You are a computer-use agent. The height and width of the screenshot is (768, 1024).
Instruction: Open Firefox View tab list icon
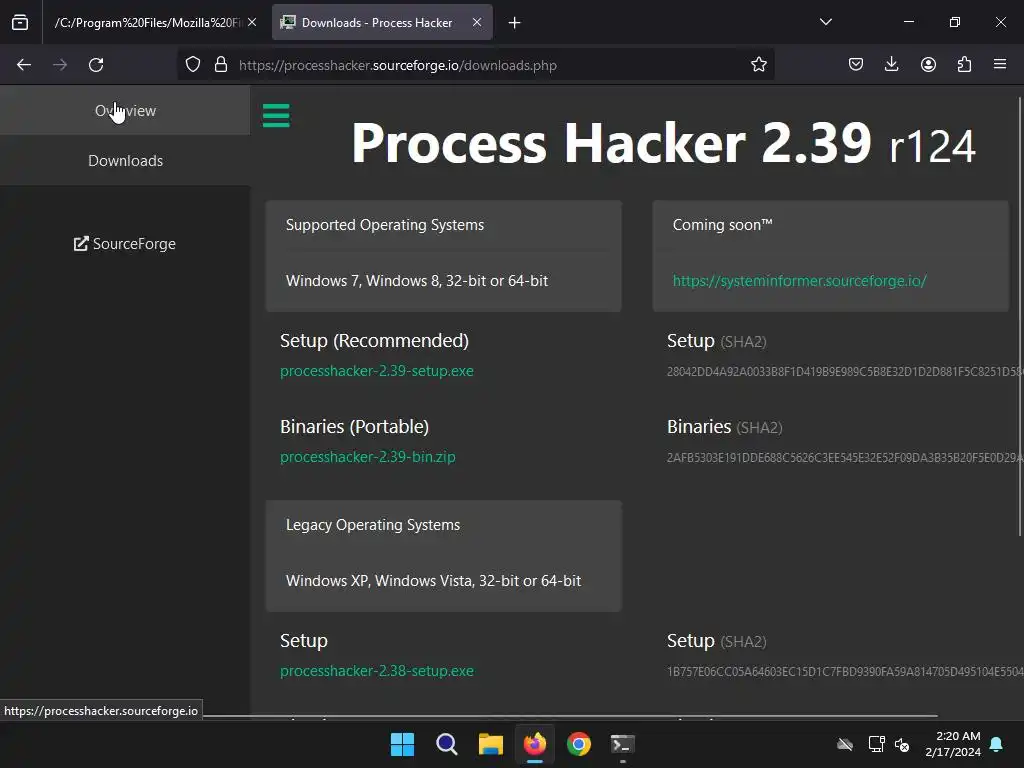20,22
